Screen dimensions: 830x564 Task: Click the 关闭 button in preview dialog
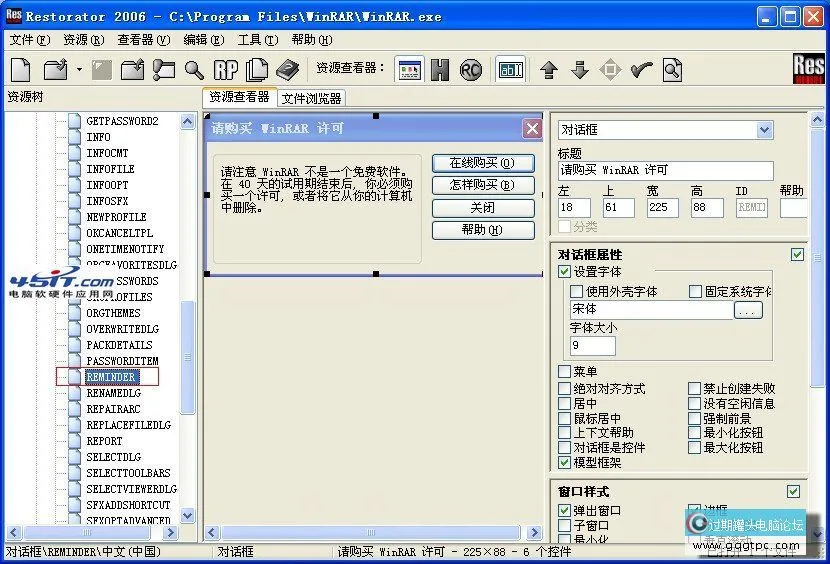pos(483,208)
